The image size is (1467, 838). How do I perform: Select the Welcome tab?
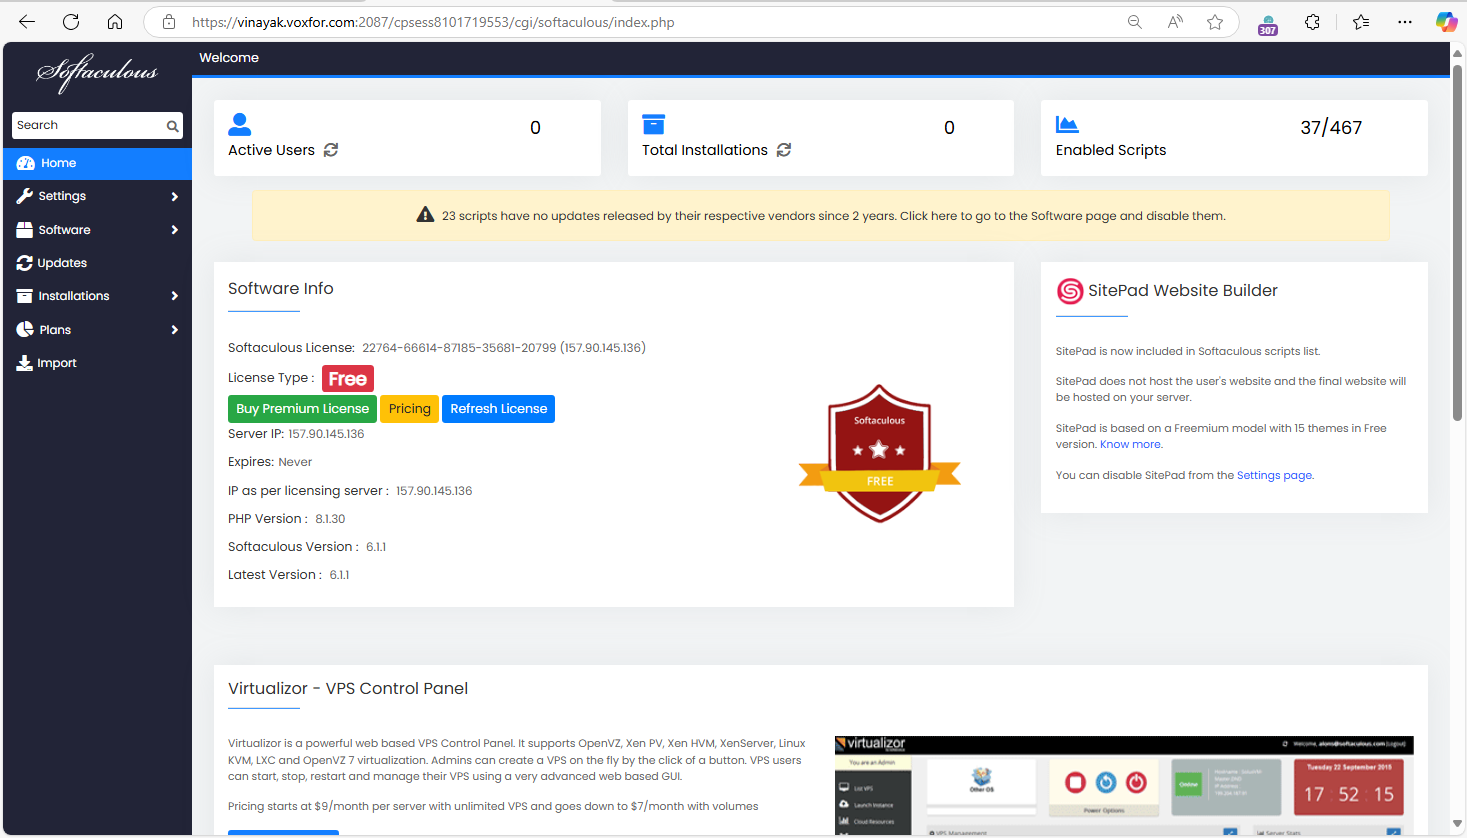(x=228, y=57)
